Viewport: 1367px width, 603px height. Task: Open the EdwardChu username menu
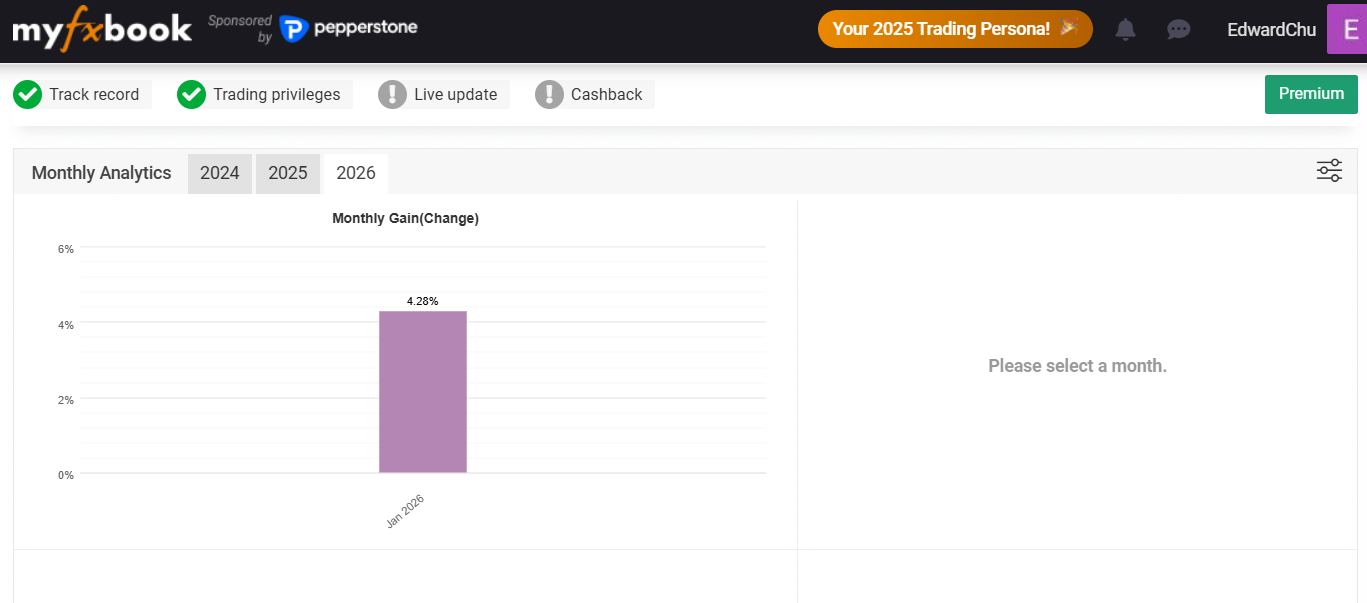pyautogui.click(x=1271, y=30)
